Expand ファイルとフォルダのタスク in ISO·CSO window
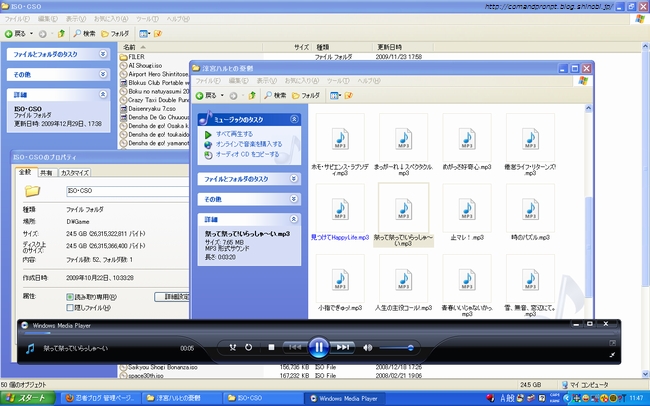This screenshot has width=650, height=406. coord(103,54)
